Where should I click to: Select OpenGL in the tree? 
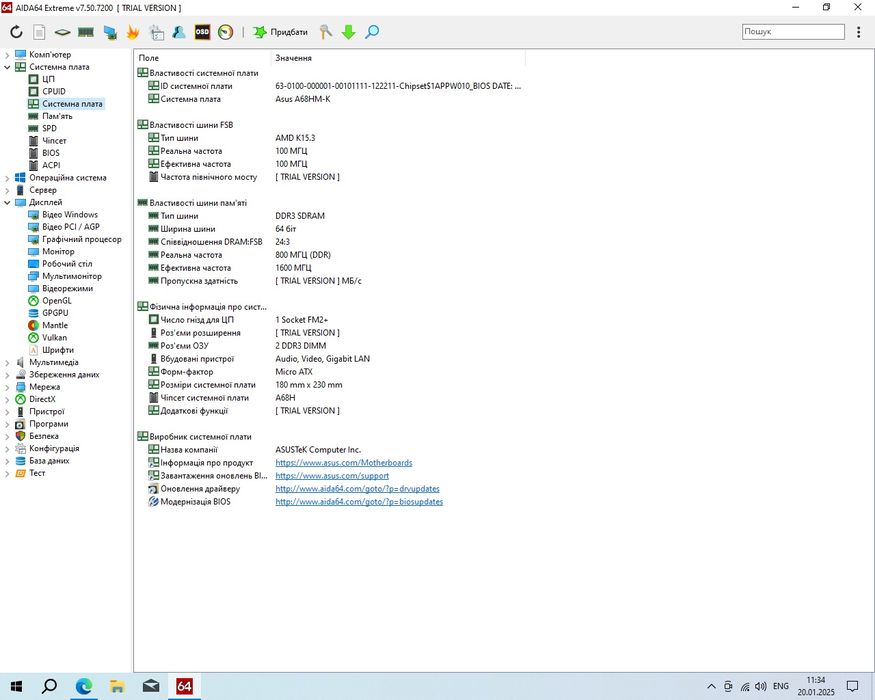(56, 301)
